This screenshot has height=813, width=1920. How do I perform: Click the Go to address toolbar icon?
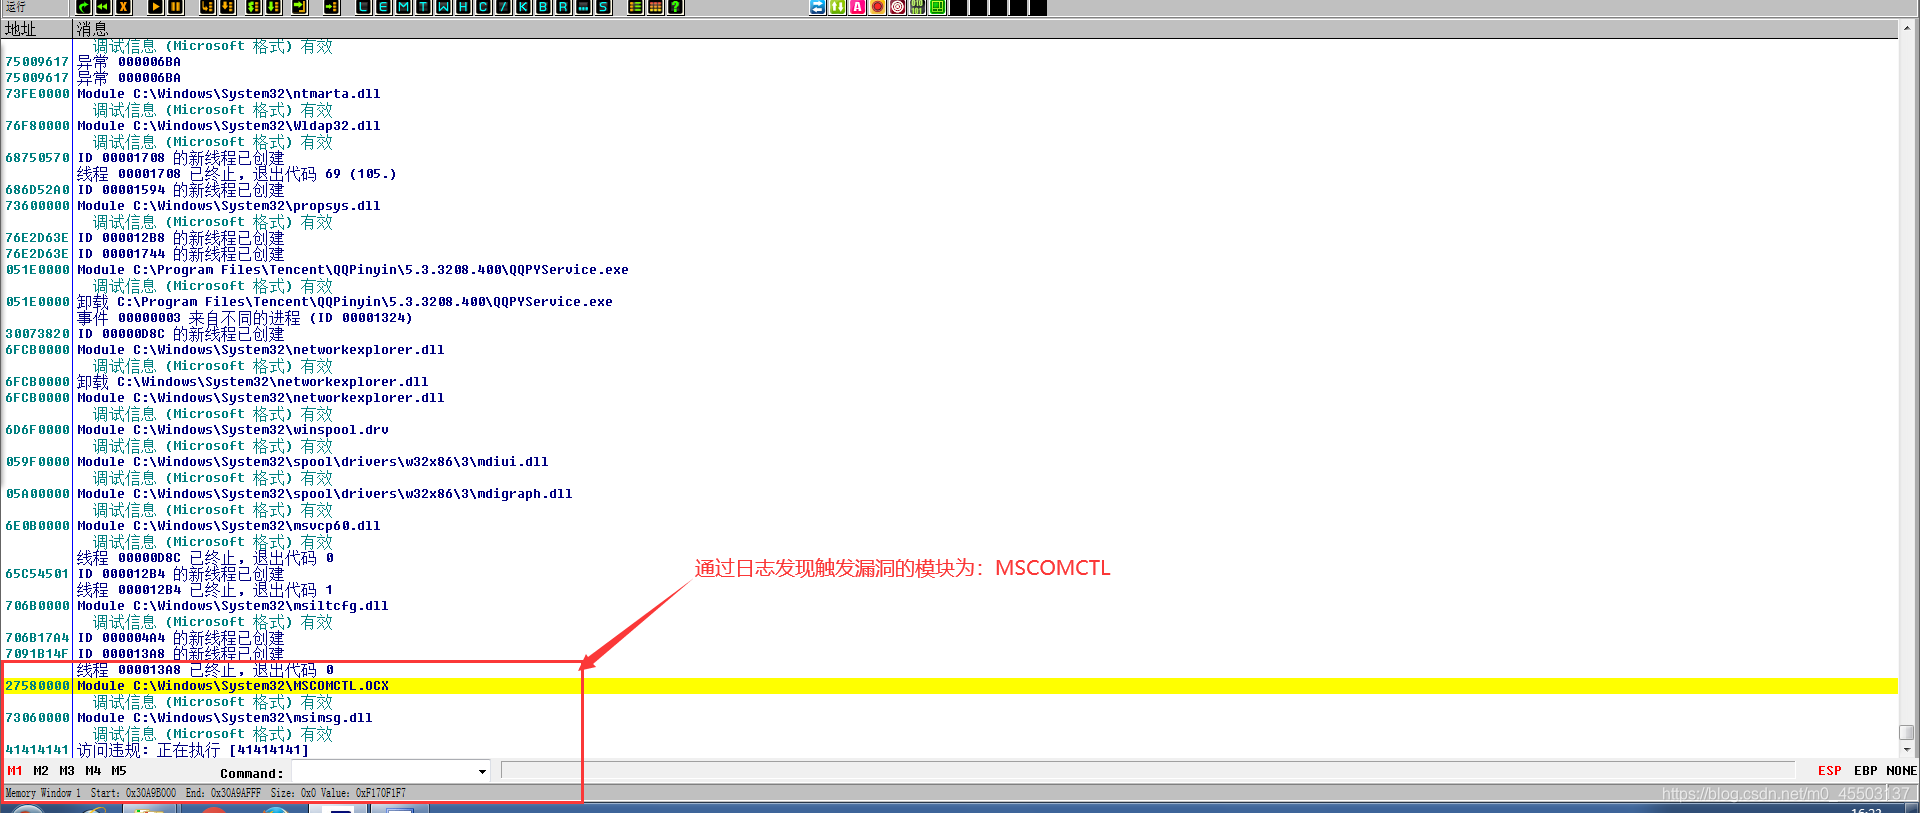click(331, 7)
